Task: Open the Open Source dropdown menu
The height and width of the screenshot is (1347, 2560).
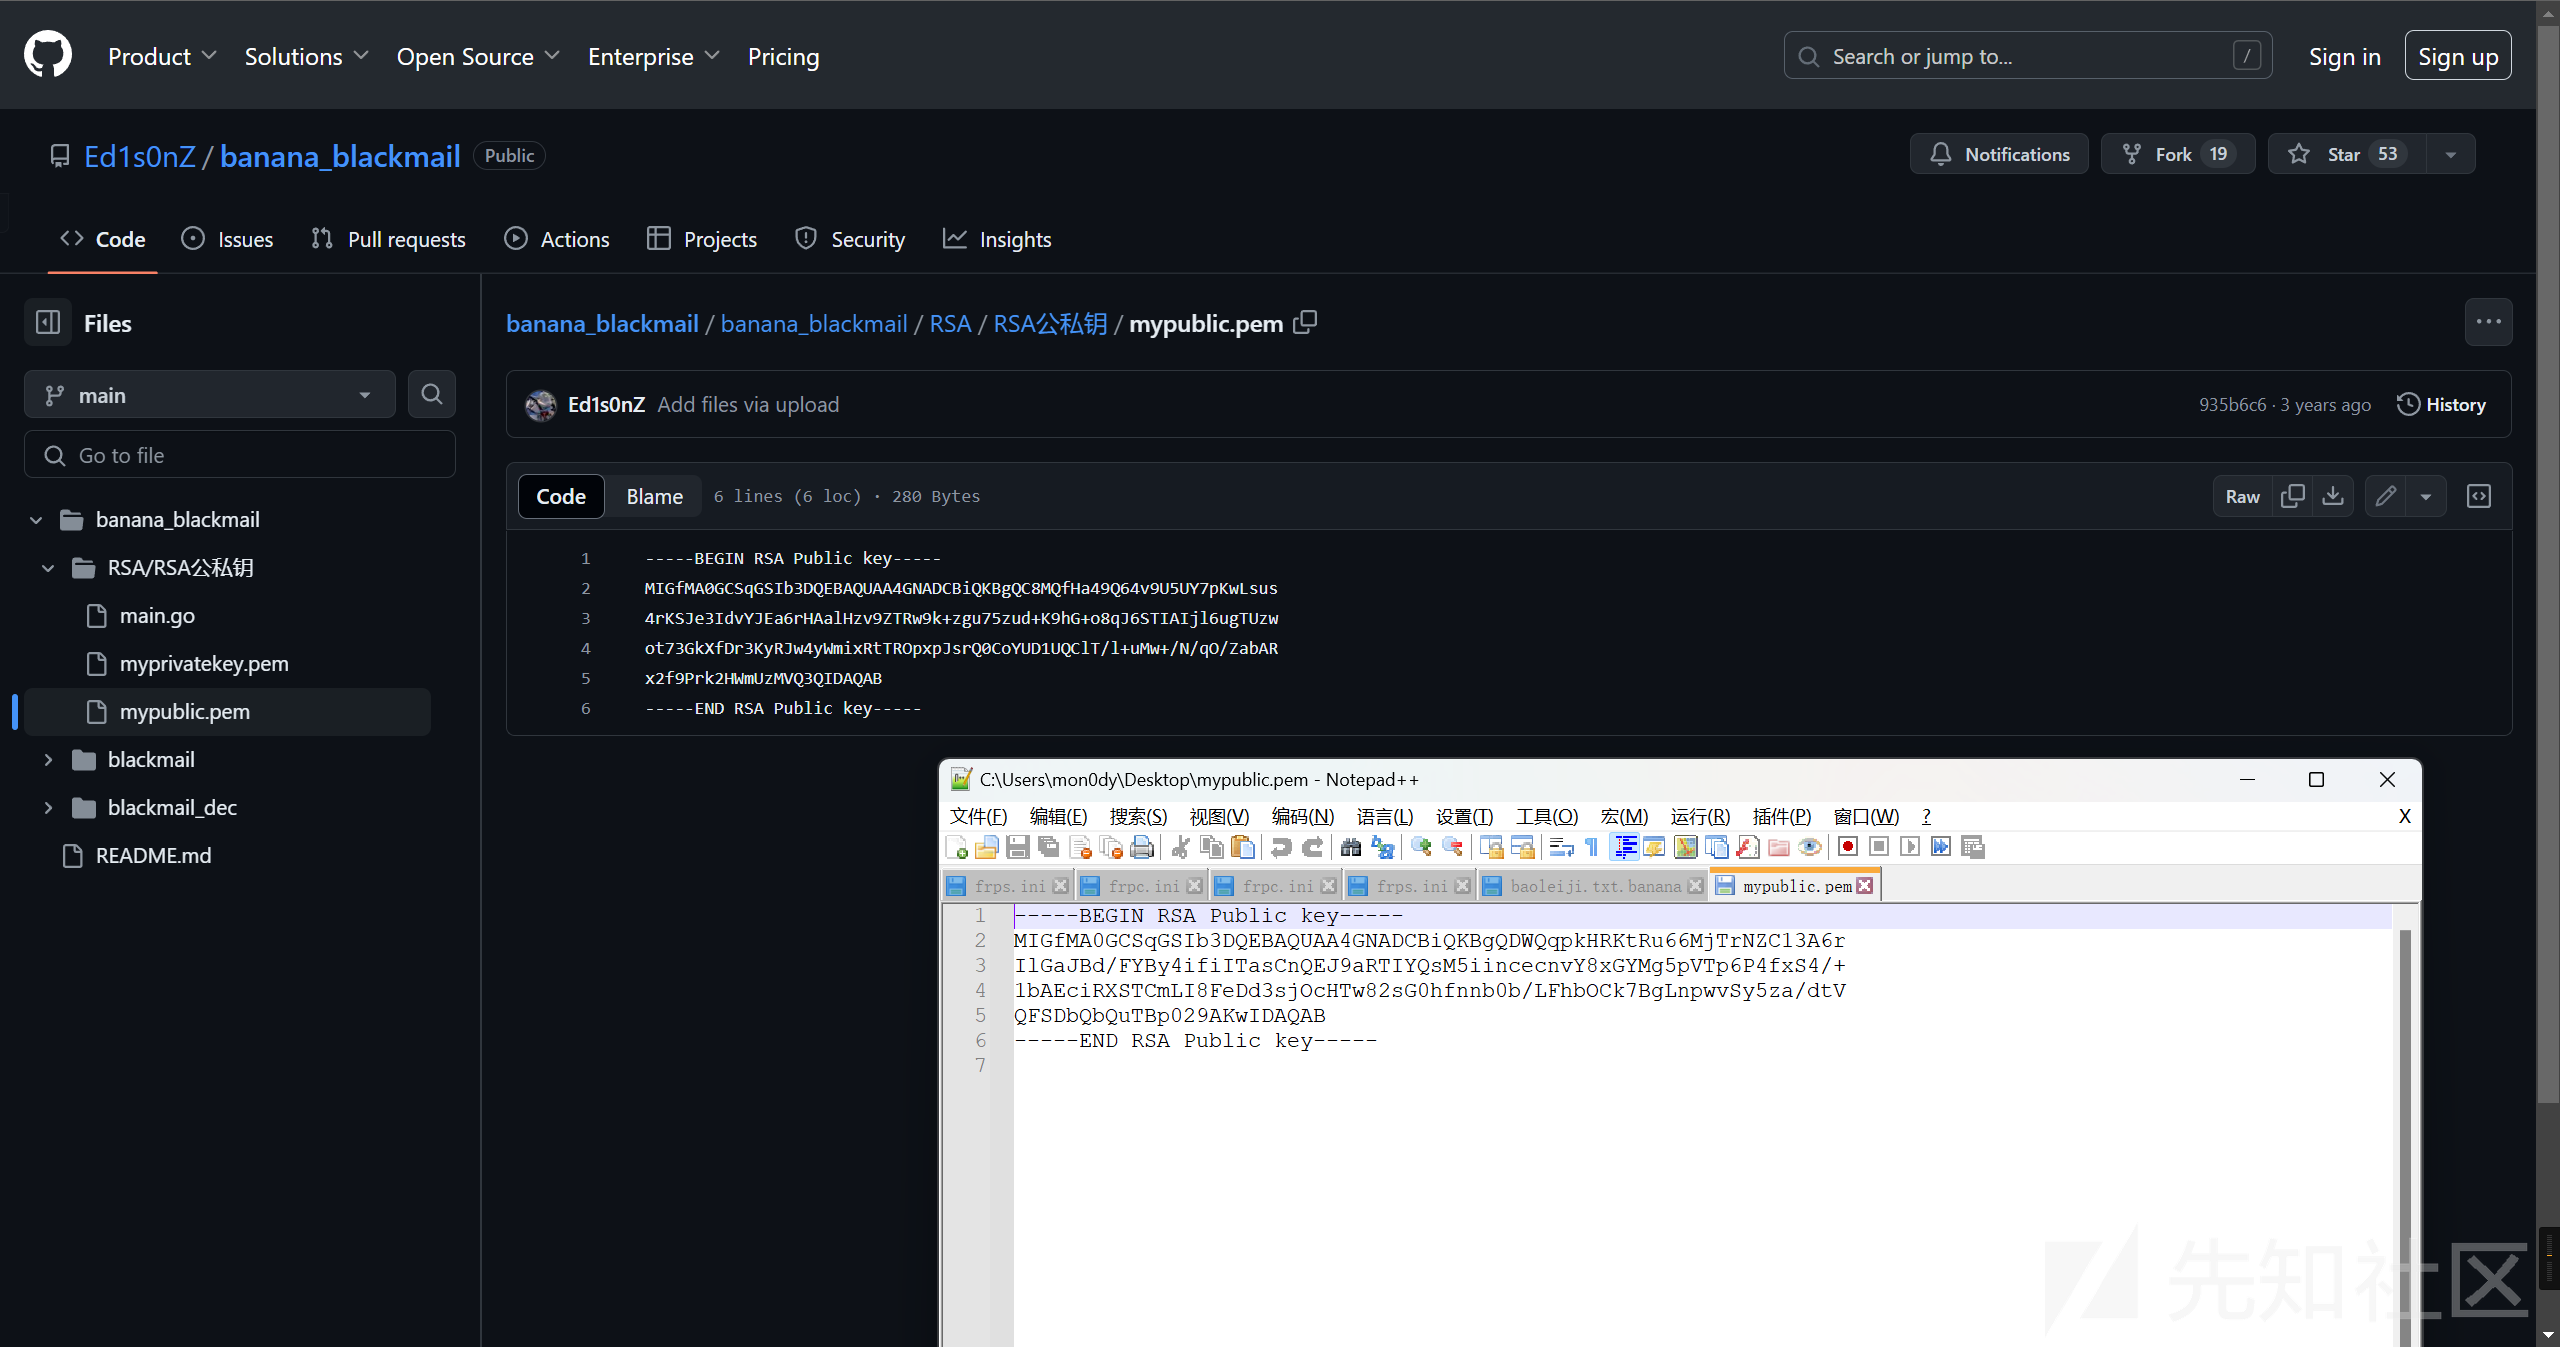Action: [x=477, y=56]
